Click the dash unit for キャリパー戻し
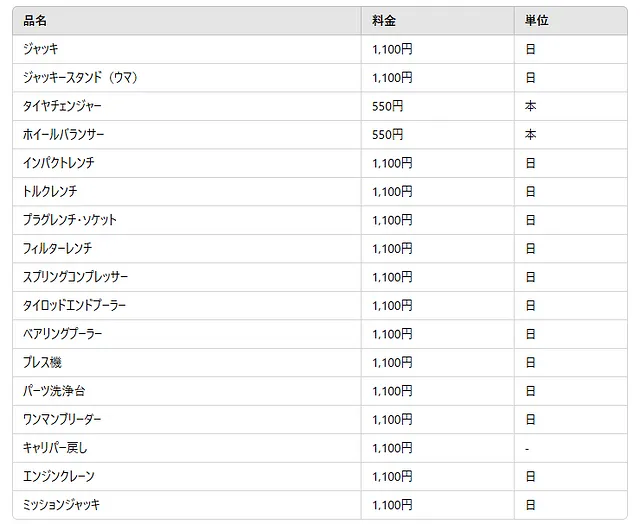 tap(527, 449)
